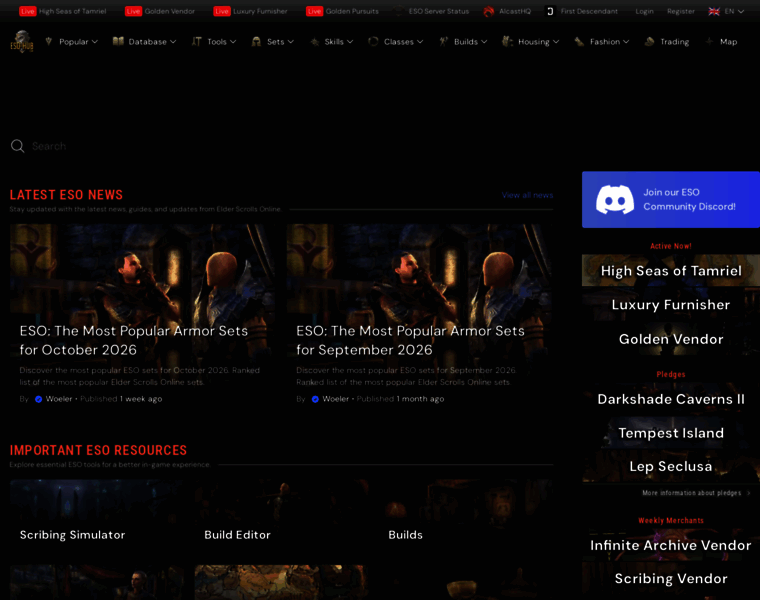Expand the Tools dropdown chevron
This screenshot has width=760, height=600.
click(x=233, y=42)
